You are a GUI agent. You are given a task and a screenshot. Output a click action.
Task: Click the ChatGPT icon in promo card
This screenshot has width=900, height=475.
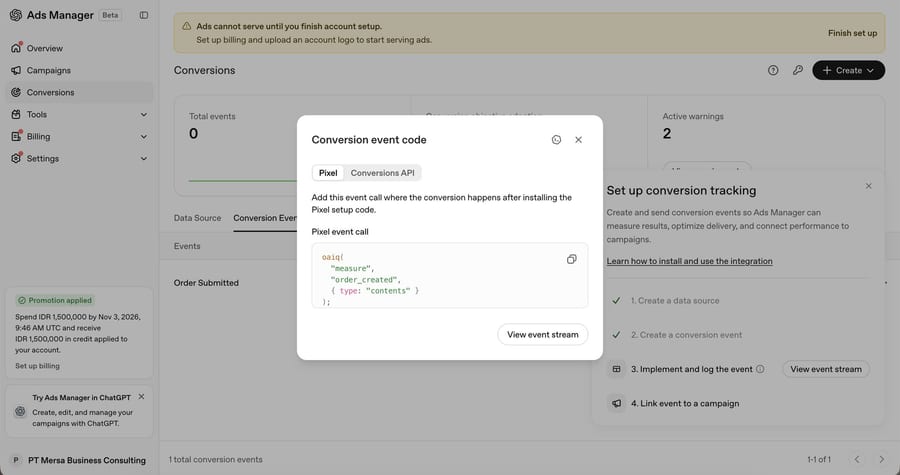coord(20,411)
